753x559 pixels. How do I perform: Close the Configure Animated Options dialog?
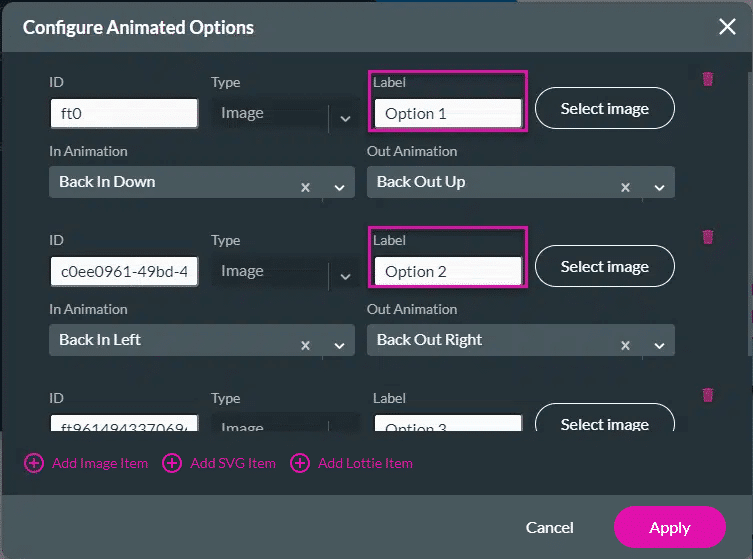tap(727, 27)
